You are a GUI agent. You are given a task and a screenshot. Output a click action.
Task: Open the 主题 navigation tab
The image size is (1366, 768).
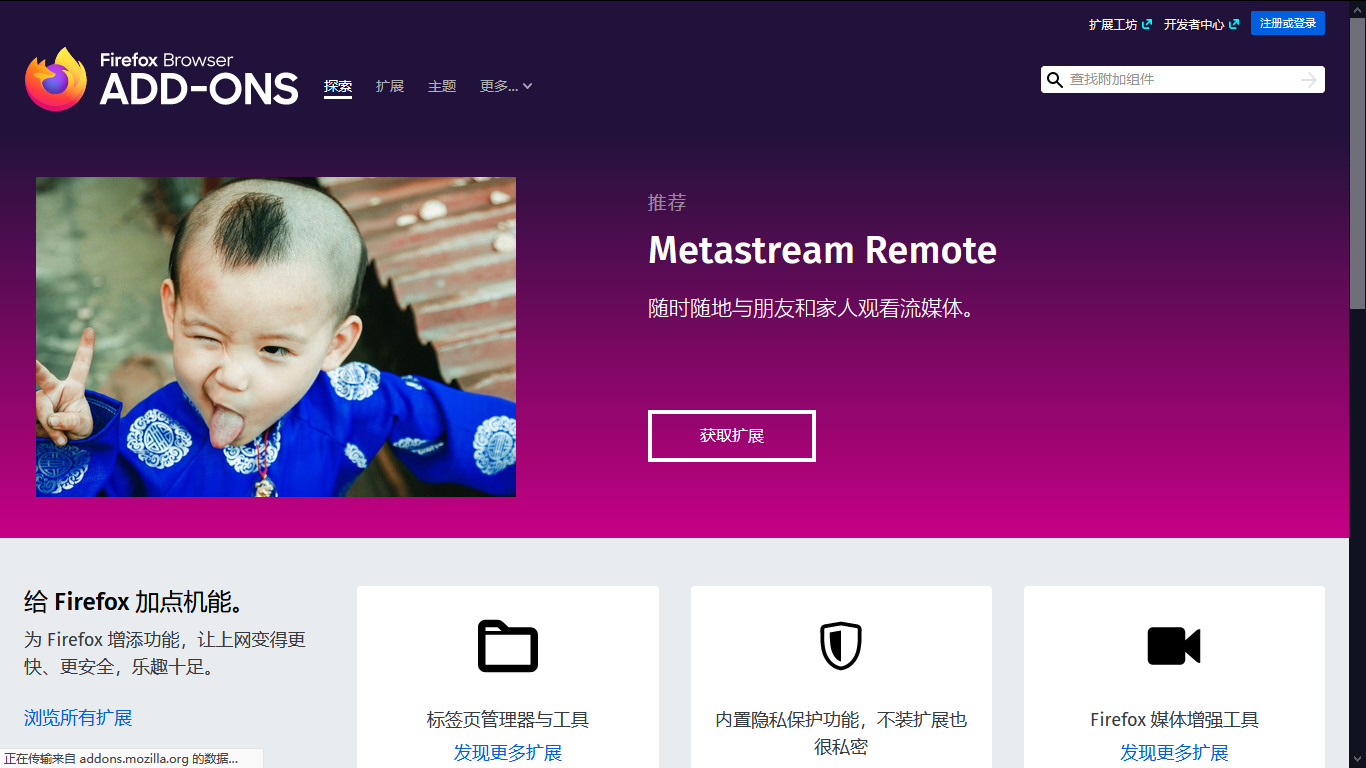coord(442,86)
